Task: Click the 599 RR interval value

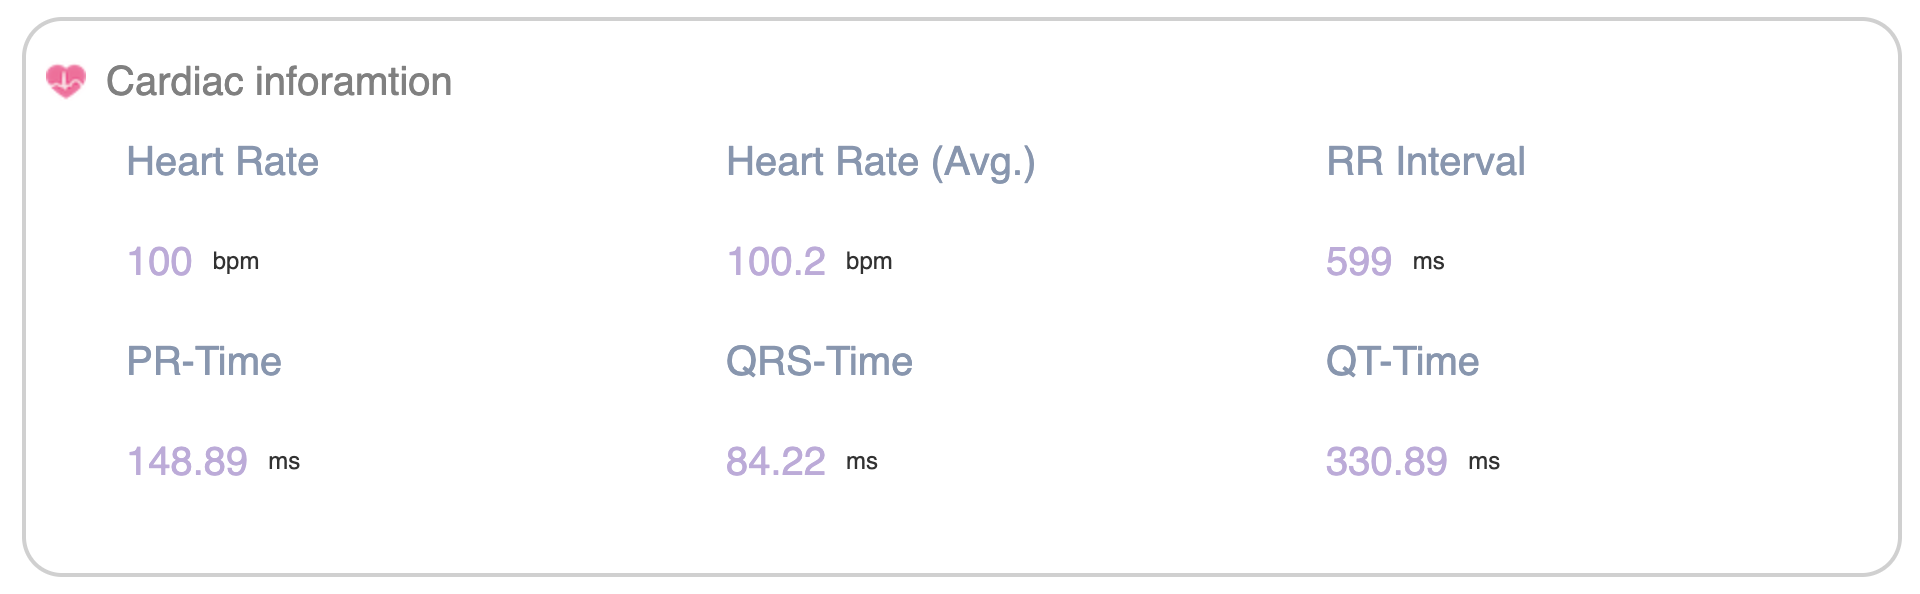Action: click(1359, 262)
